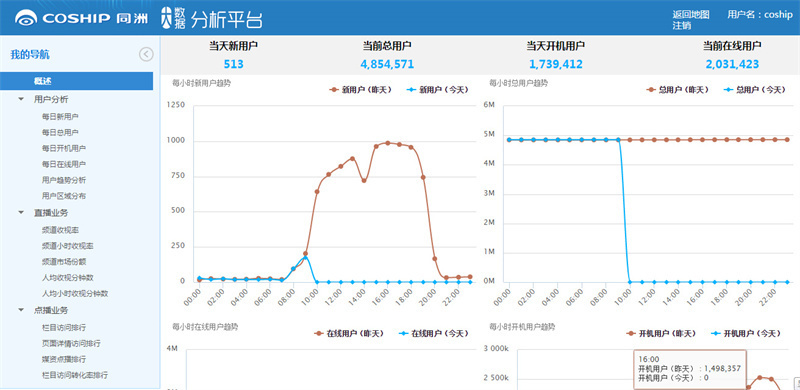Click the 注销 logout link

[682, 26]
